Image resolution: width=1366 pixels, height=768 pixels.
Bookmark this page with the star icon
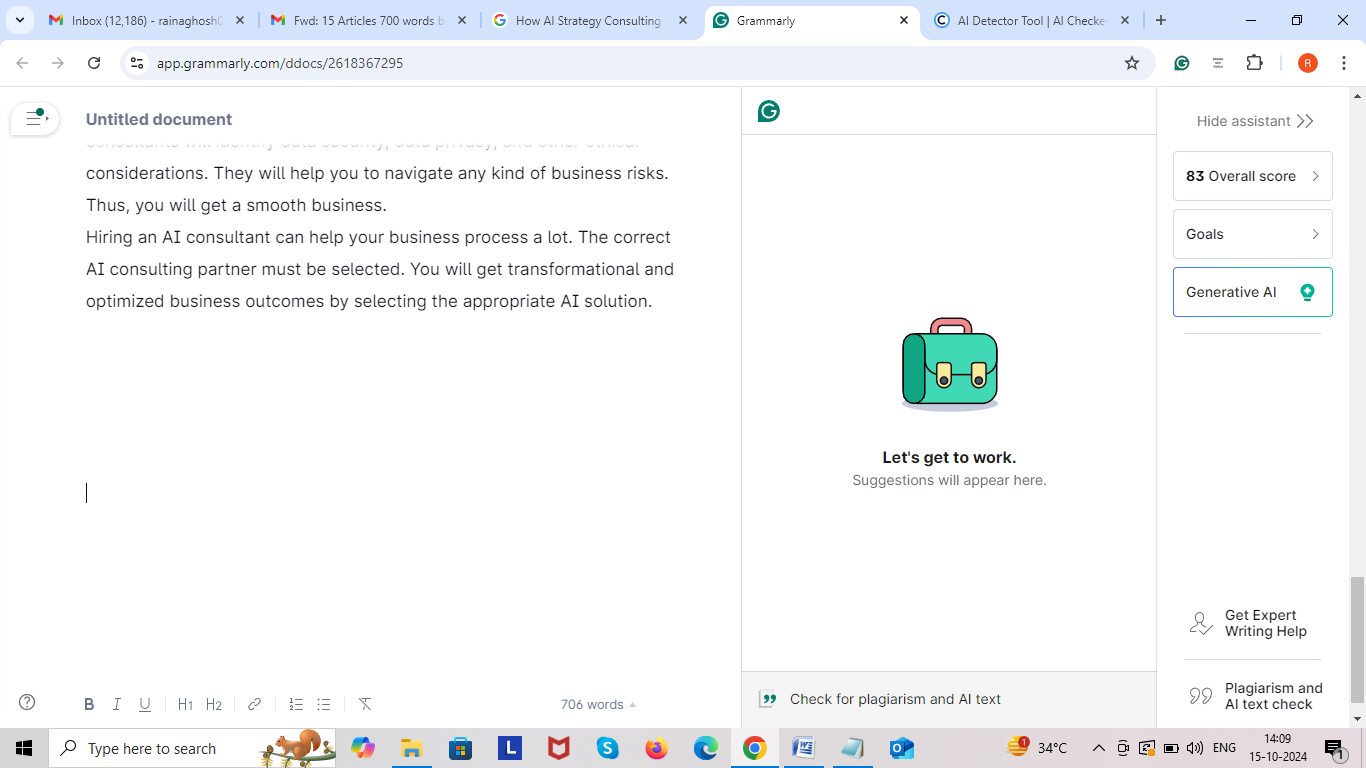(1132, 63)
